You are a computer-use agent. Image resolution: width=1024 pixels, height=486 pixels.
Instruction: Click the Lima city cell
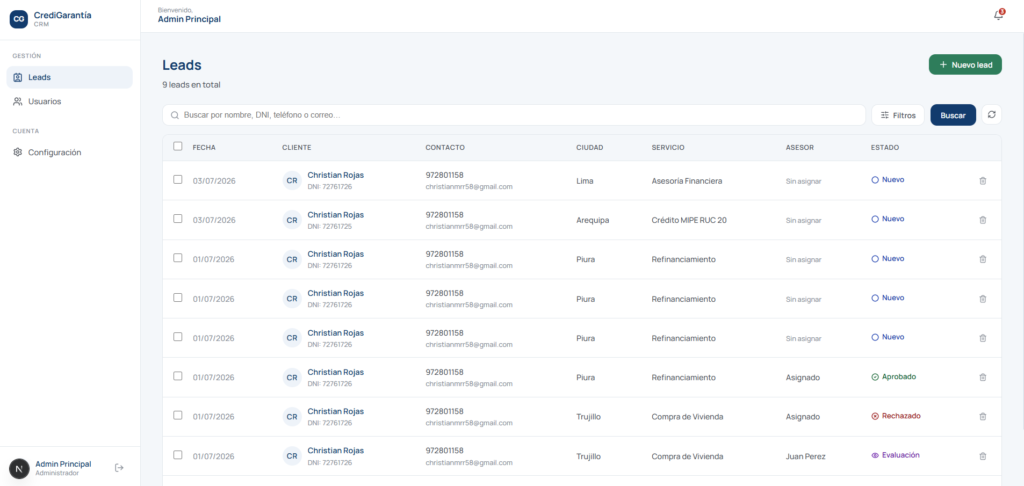tap(584, 181)
